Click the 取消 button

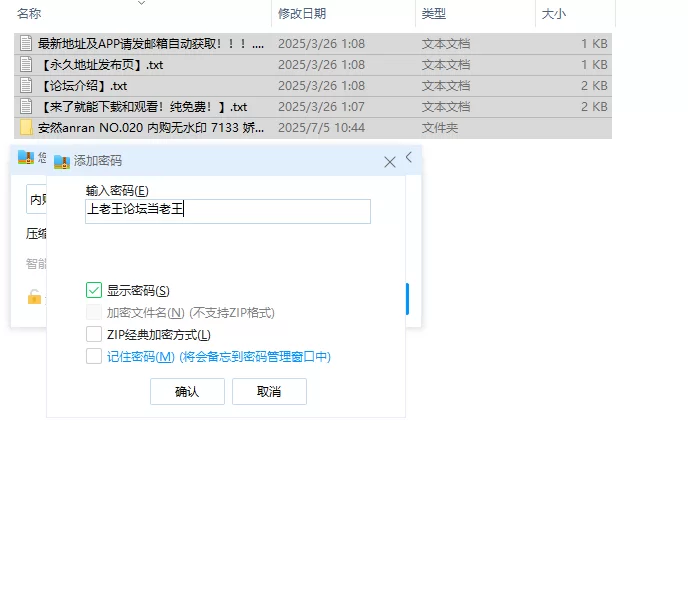pyautogui.click(x=269, y=391)
